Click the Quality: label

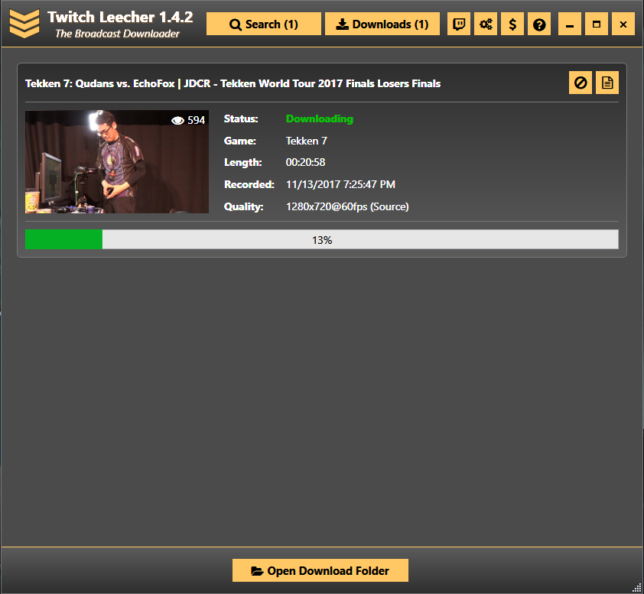(244, 207)
